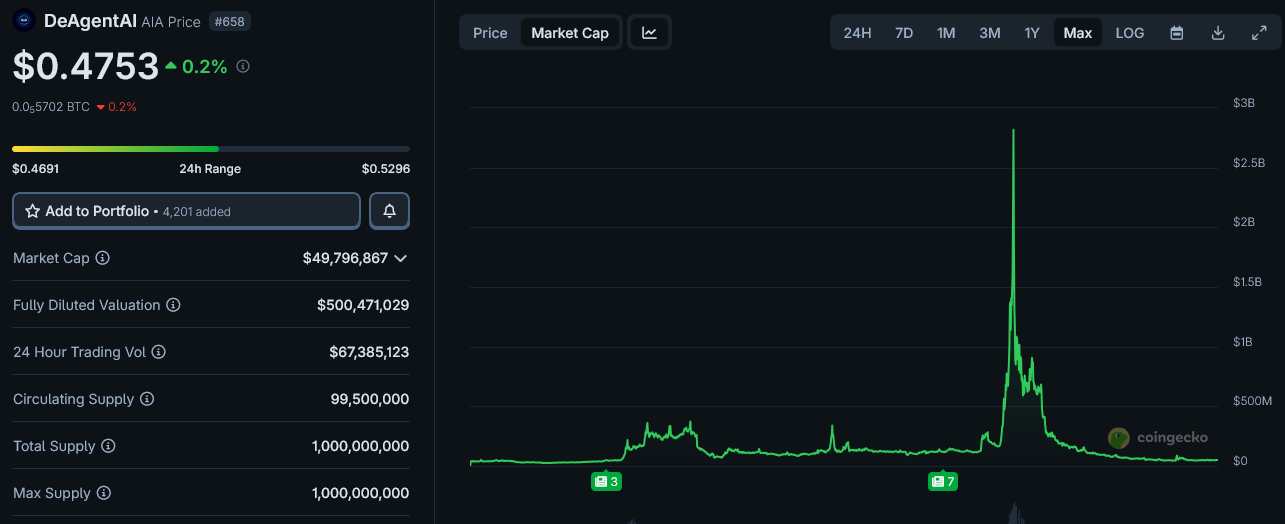
Task: Expand Market Cap value dropdown chevron
Action: 401,258
